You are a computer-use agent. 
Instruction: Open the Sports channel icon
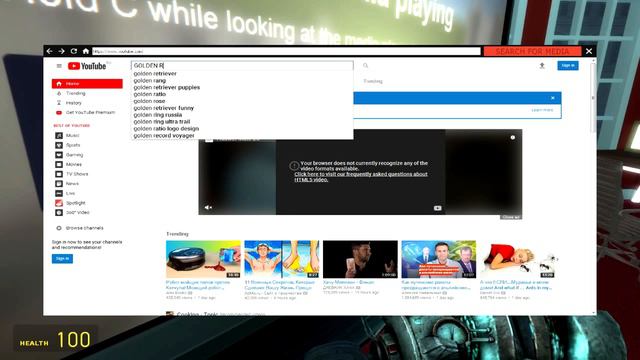click(59, 145)
